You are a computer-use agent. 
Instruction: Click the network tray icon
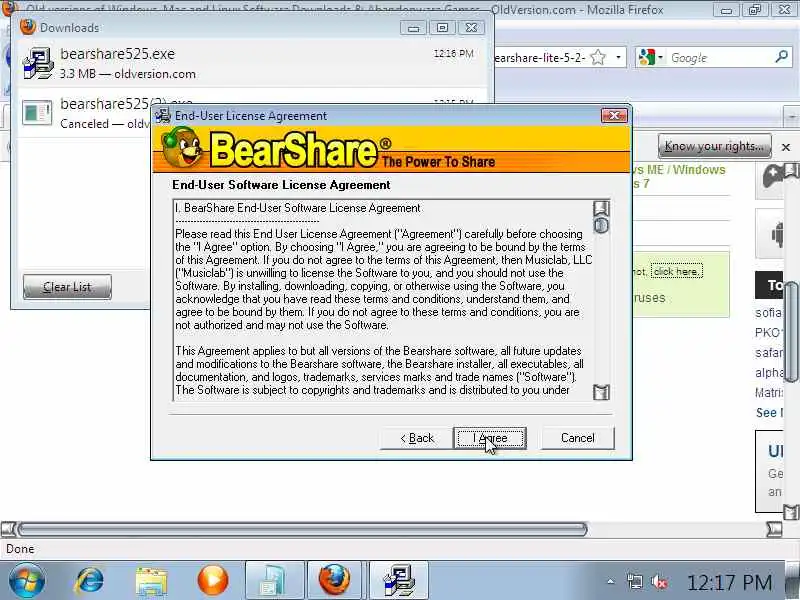[635, 582]
